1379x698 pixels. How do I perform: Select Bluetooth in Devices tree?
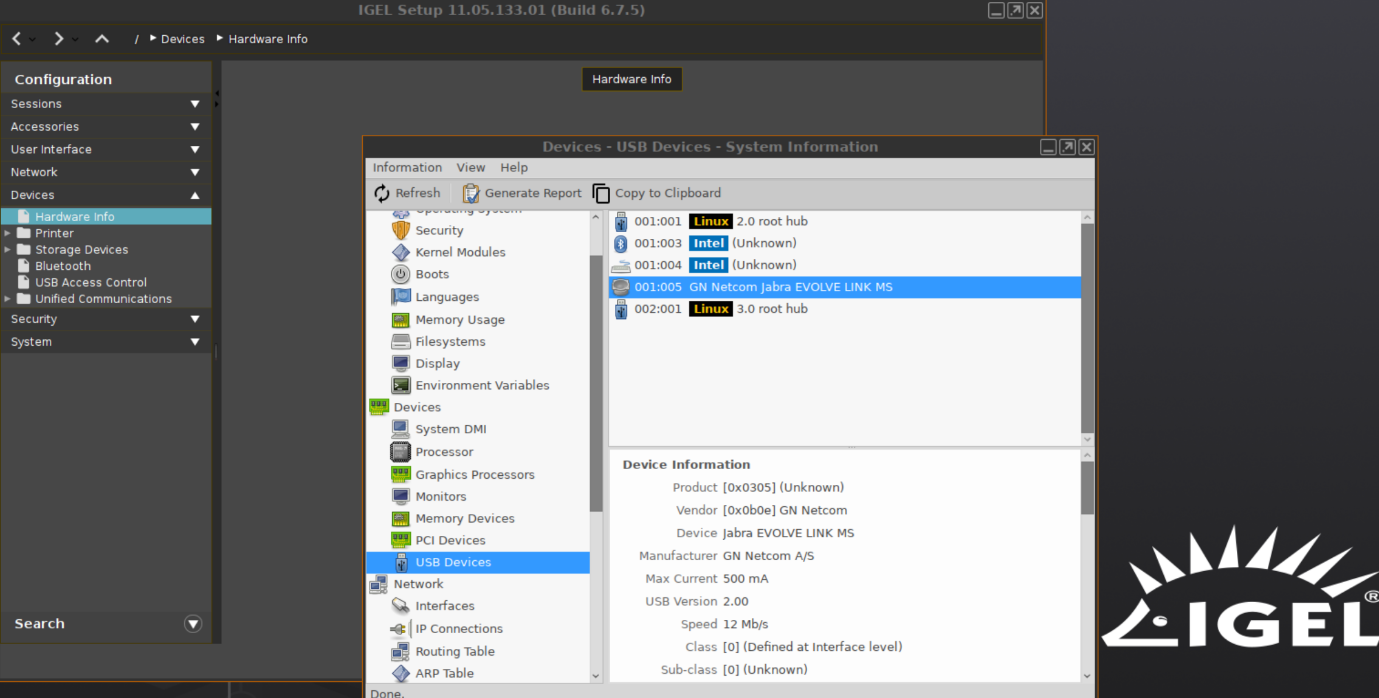coord(63,266)
